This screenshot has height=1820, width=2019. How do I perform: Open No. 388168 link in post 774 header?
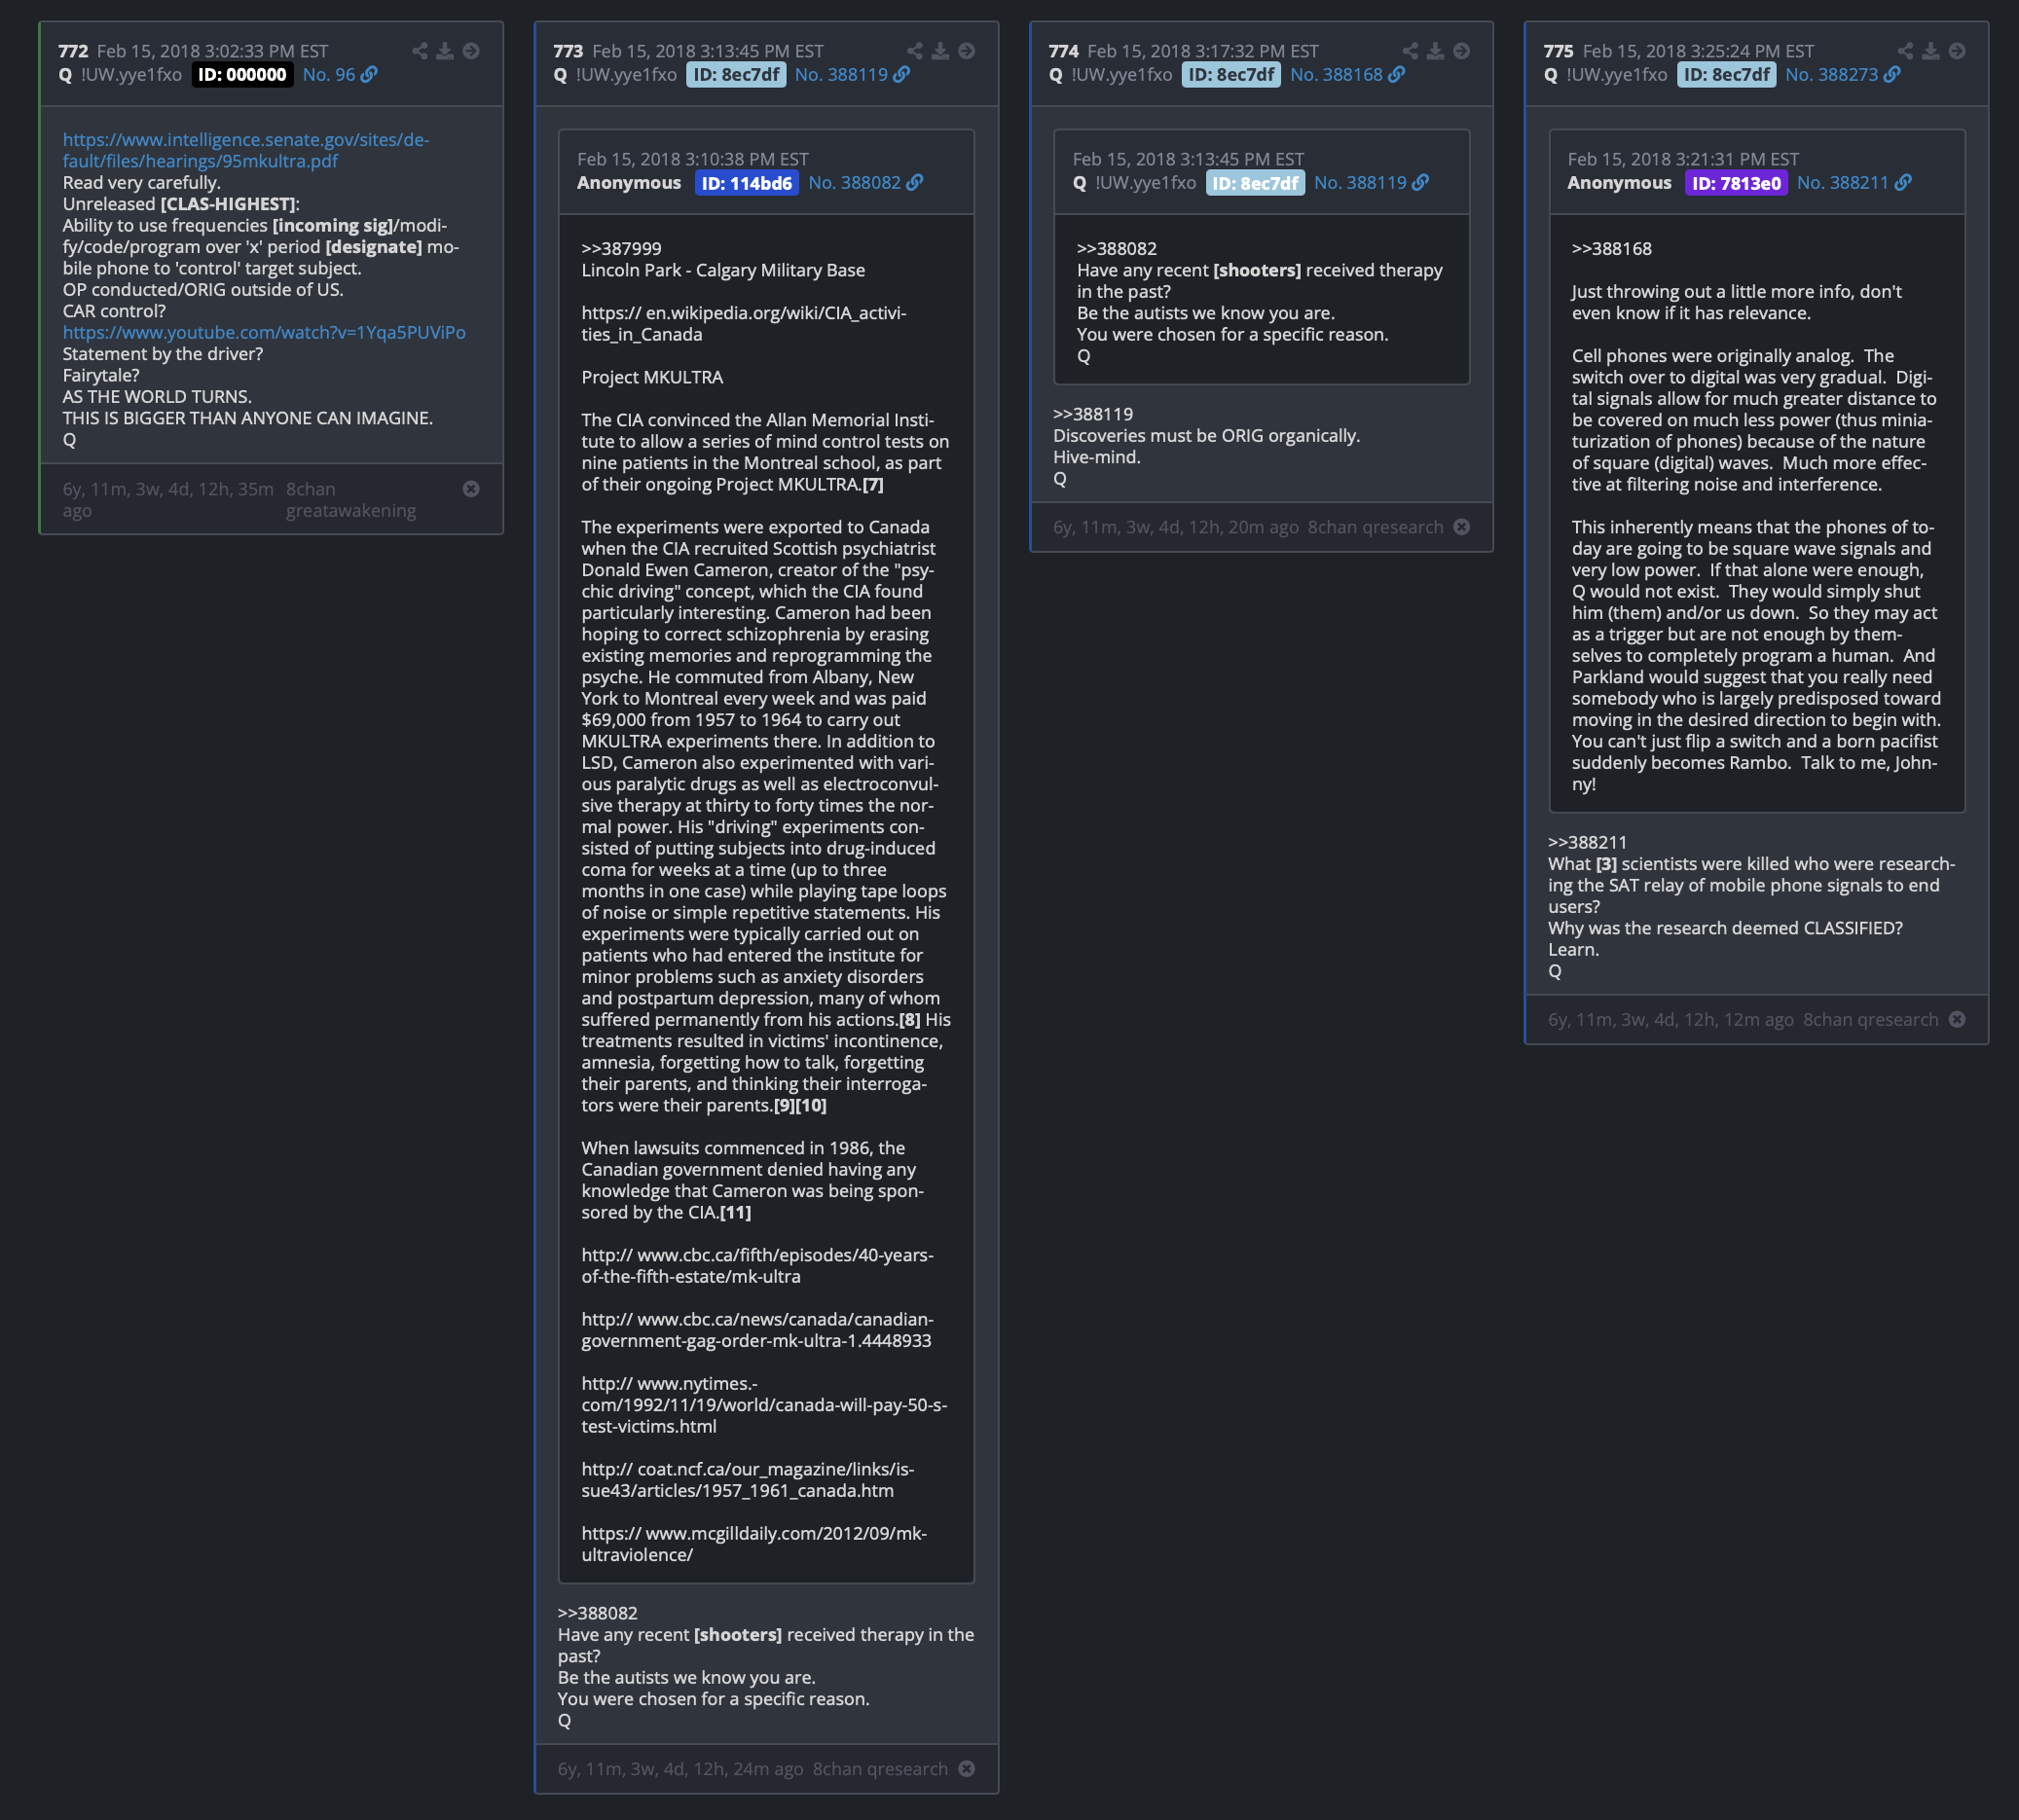(x=1336, y=75)
